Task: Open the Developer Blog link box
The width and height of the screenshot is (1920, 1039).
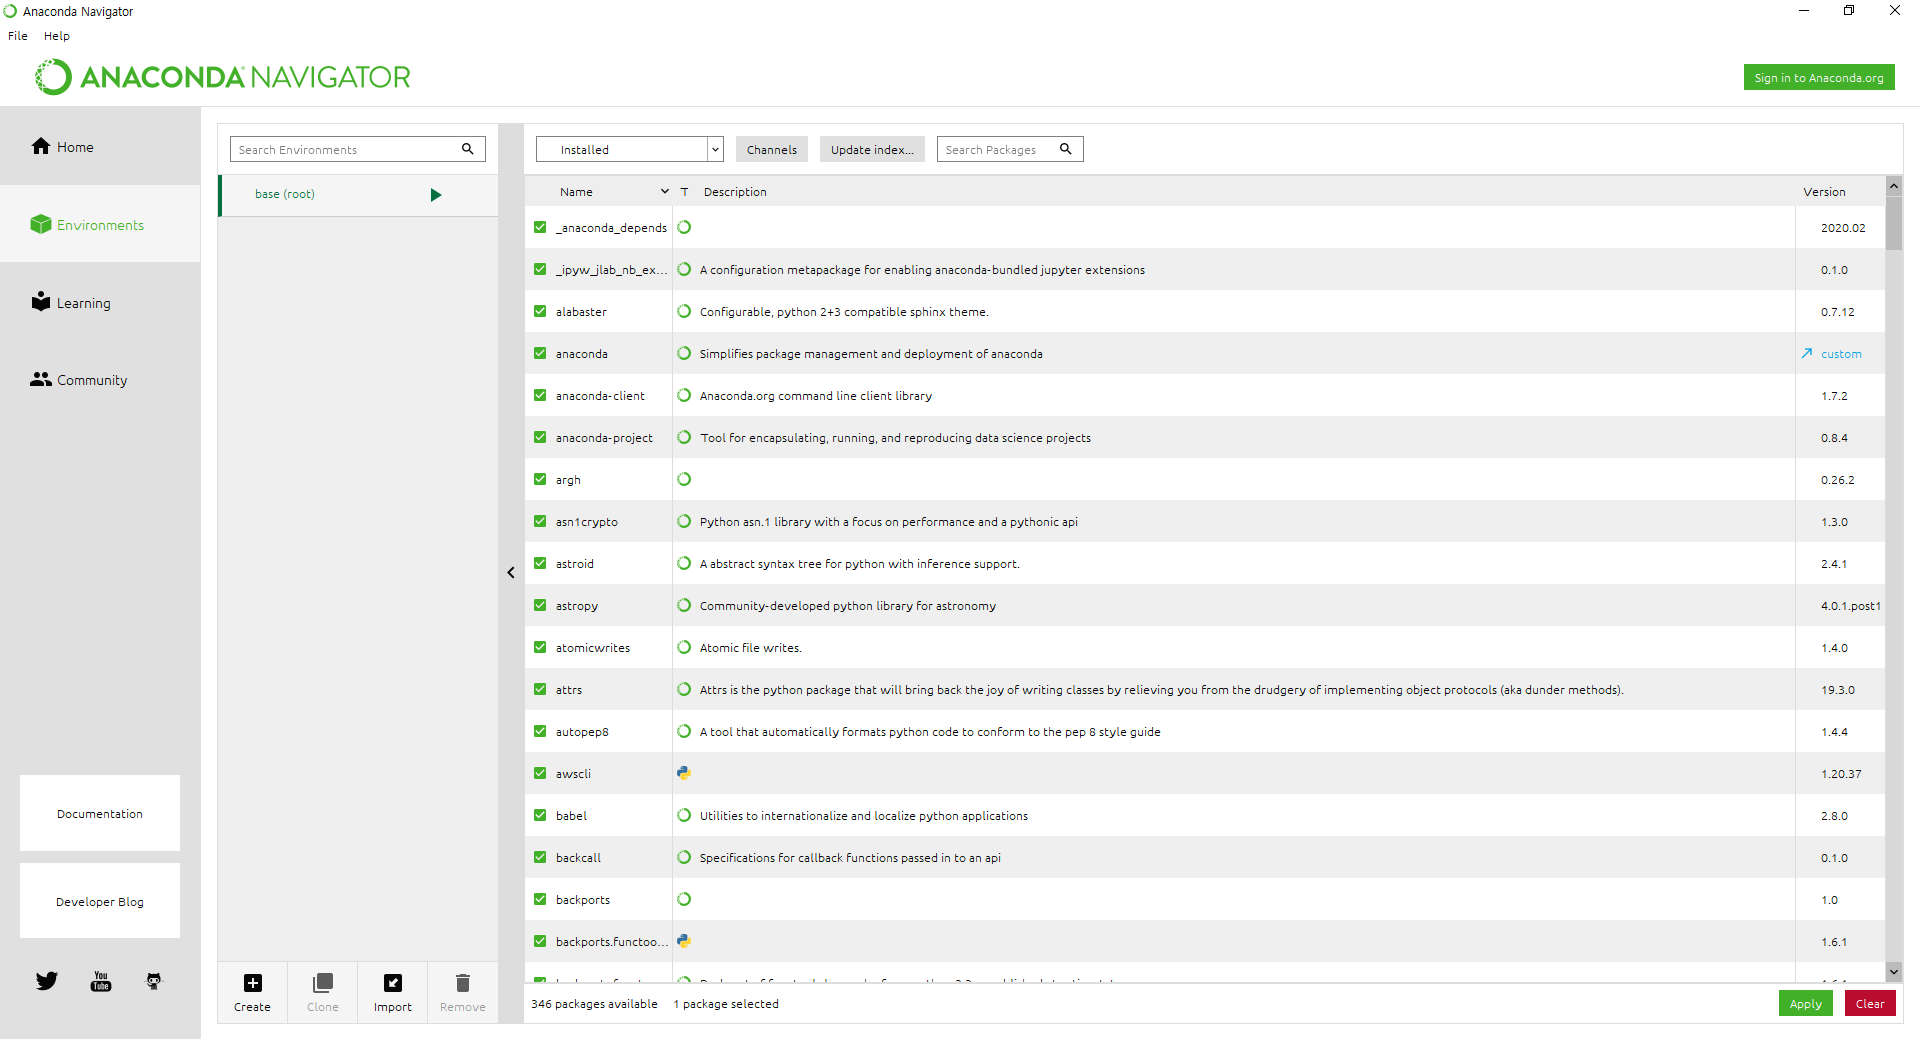Action: point(100,901)
